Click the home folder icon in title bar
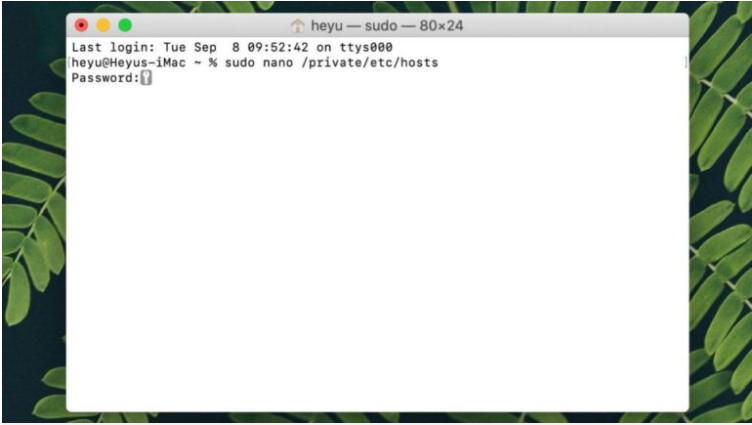752x425 pixels. (297, 25)
